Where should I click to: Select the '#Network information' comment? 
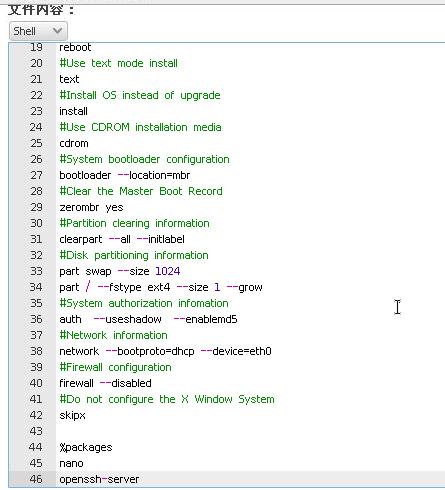113,335
